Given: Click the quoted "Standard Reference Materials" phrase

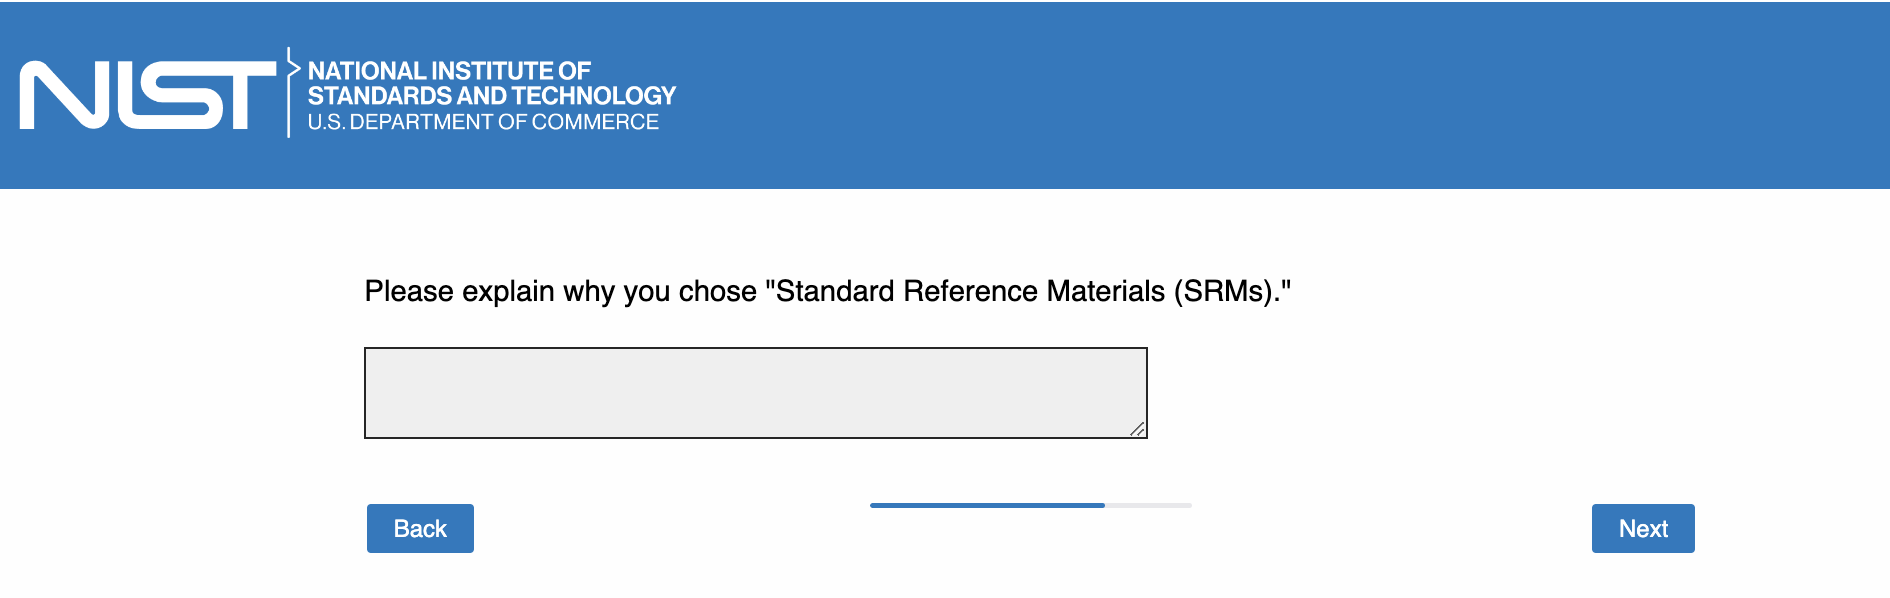Looking at the screenshot, I should [x=970, y=291].
